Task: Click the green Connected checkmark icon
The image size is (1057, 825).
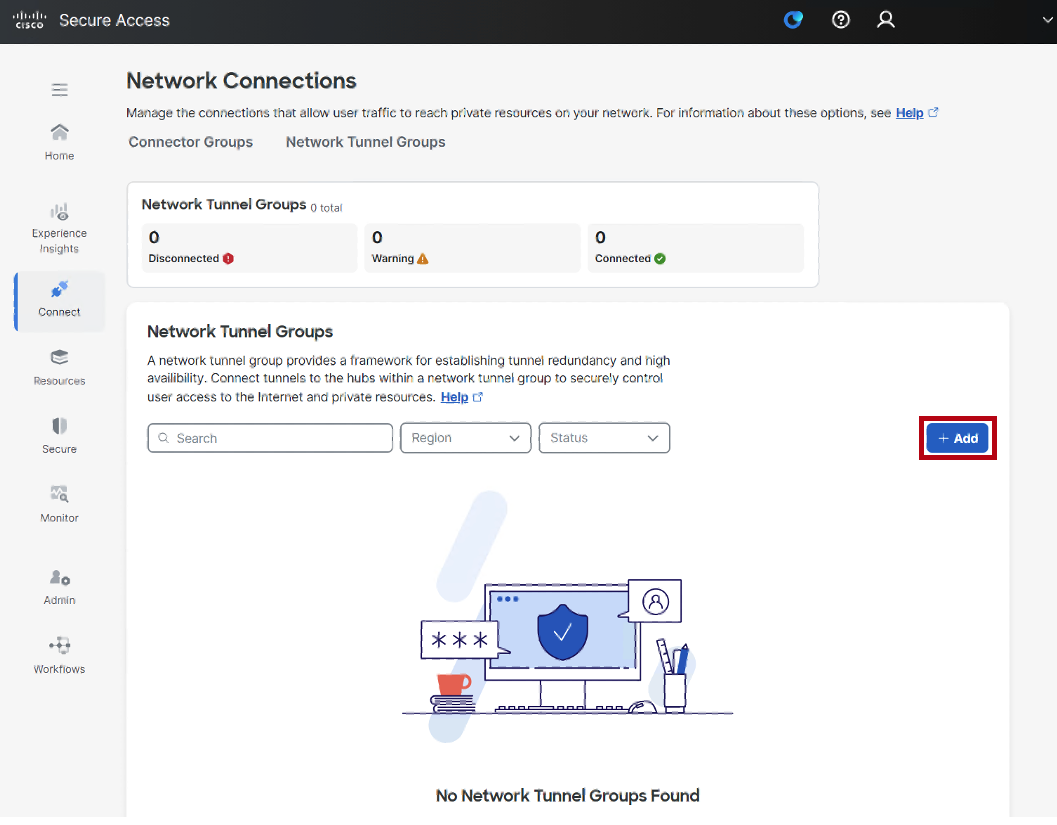Action: [x=660, y=259]
